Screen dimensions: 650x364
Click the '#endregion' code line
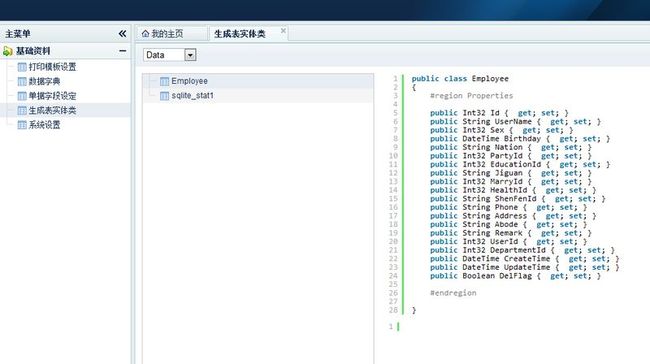tap(453, 293)
